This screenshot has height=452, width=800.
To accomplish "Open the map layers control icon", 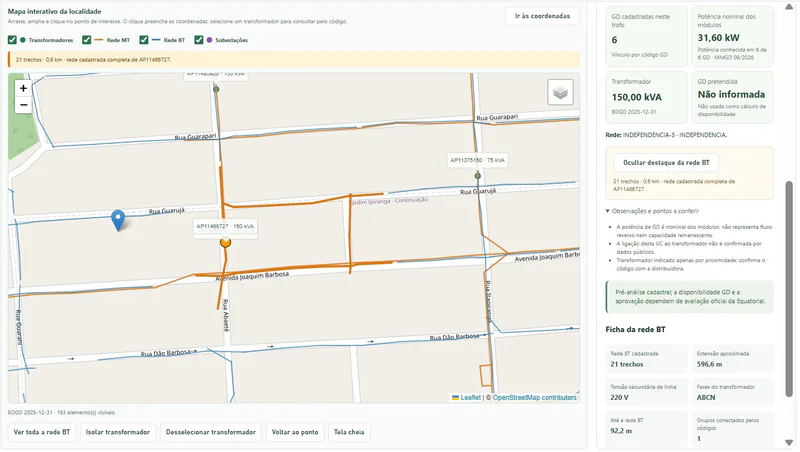I will pos(560,92).
